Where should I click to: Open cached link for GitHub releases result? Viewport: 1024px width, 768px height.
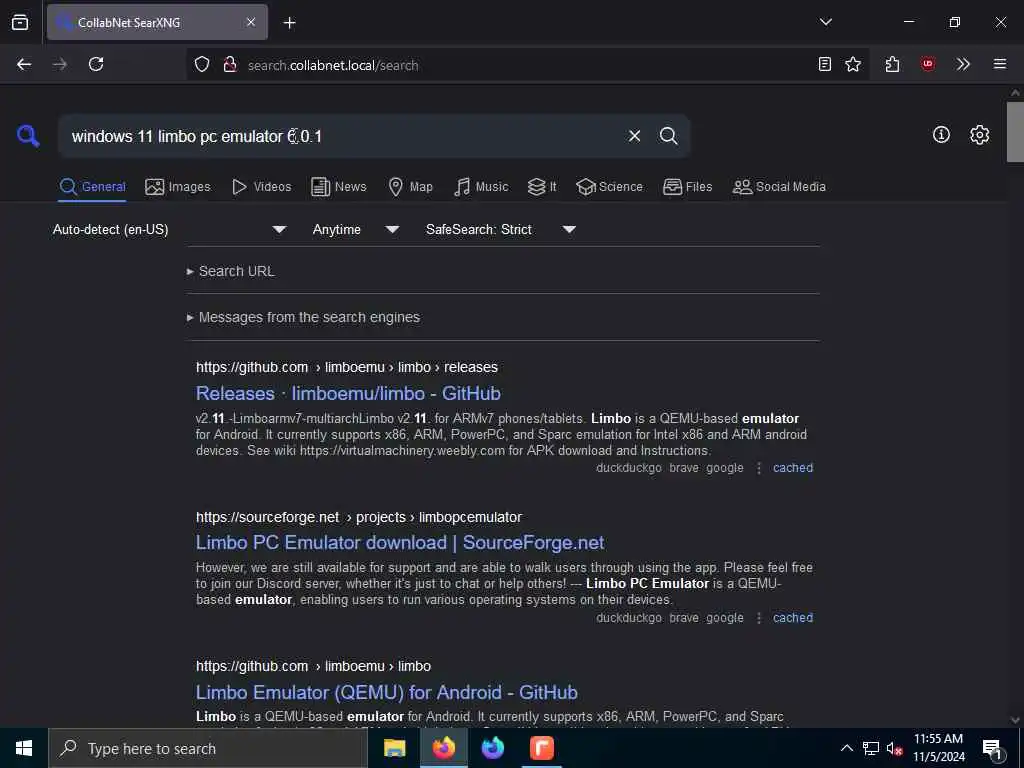point(793,468)
